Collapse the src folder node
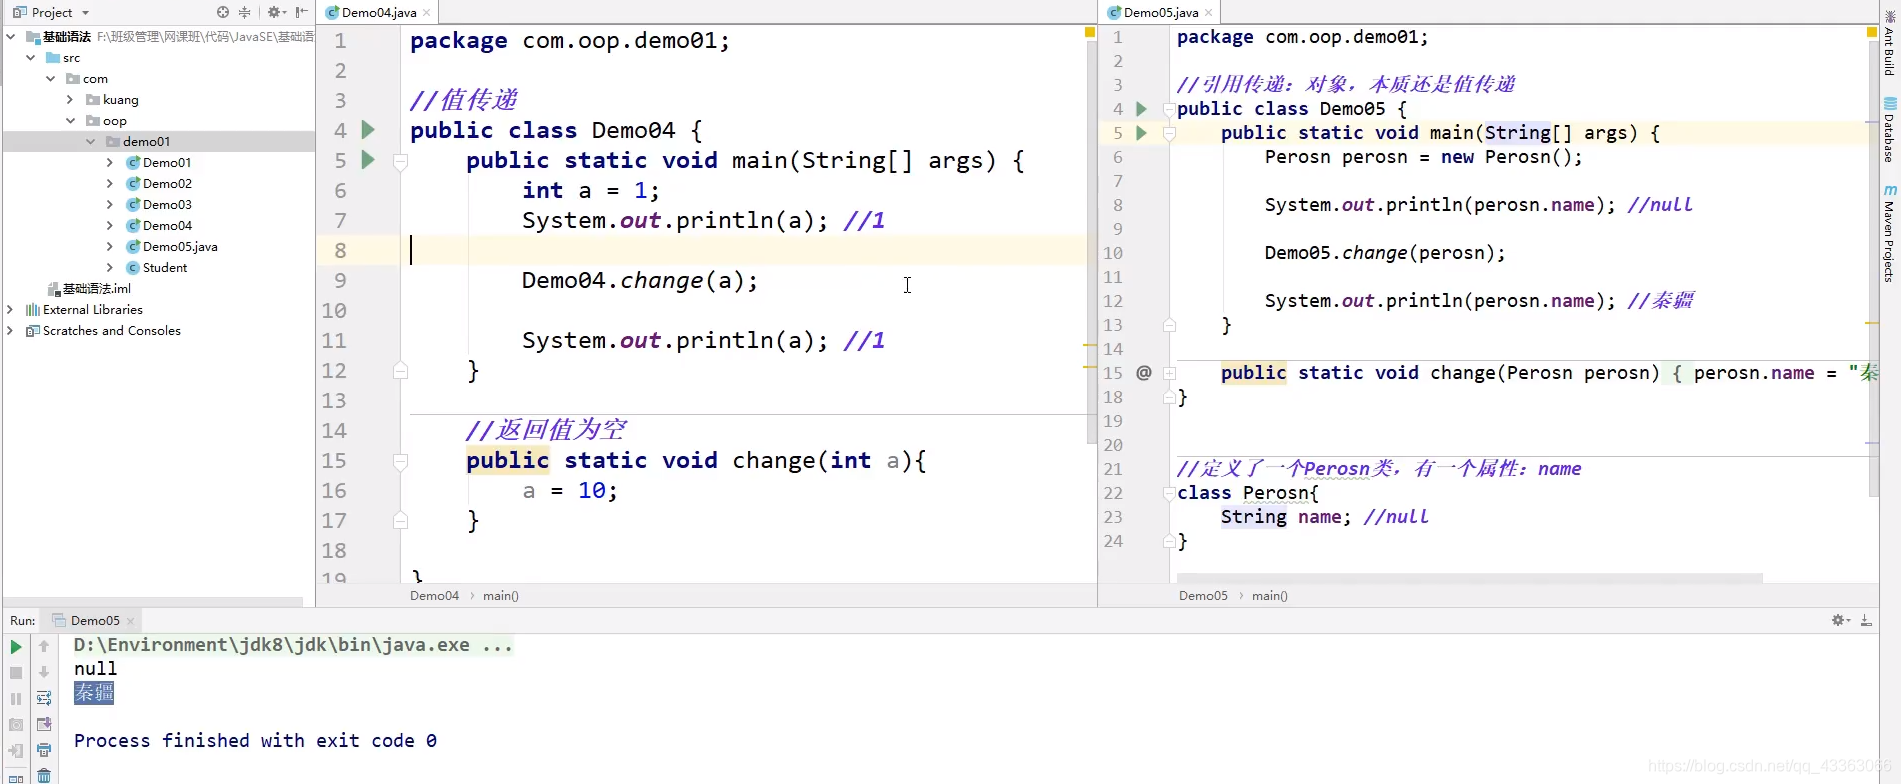The width and height of the screenshot is (1901, 784). point(31,58)
